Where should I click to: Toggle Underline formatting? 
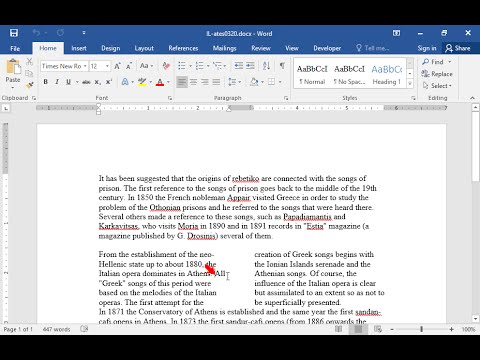point(68,82)
